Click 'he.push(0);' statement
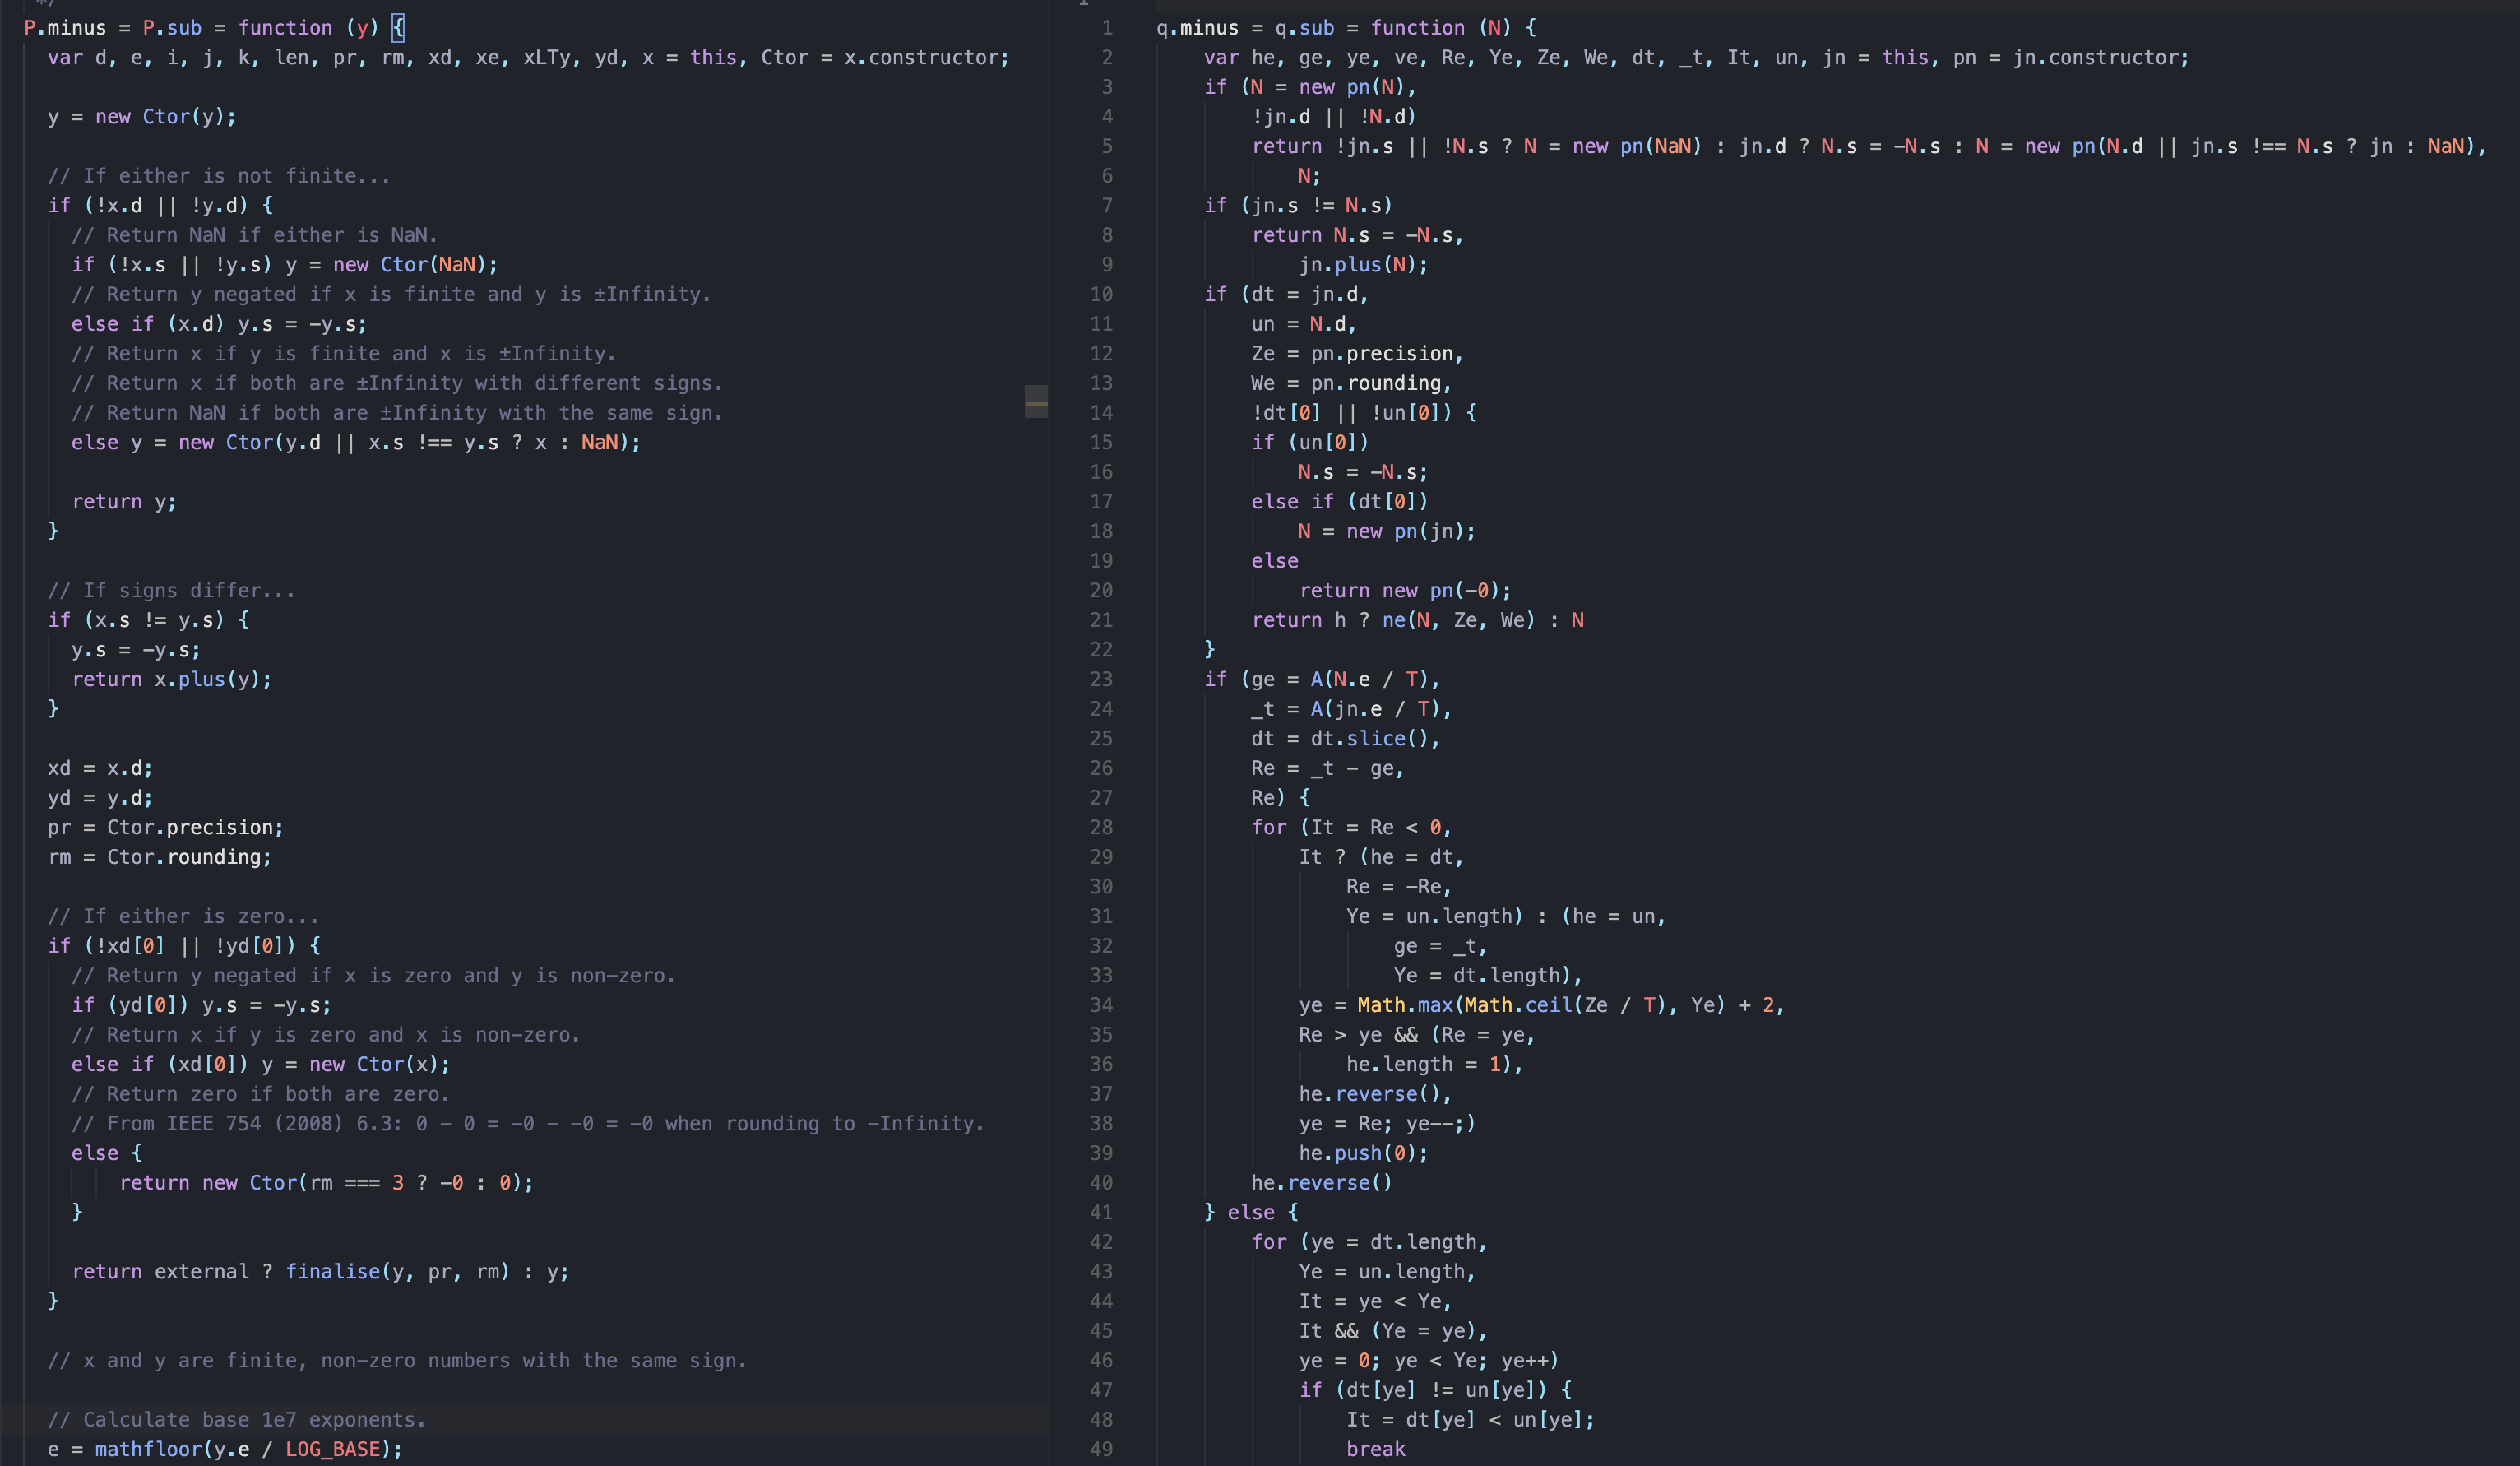The image size is (2520, 1466). click(1363, 1154)
